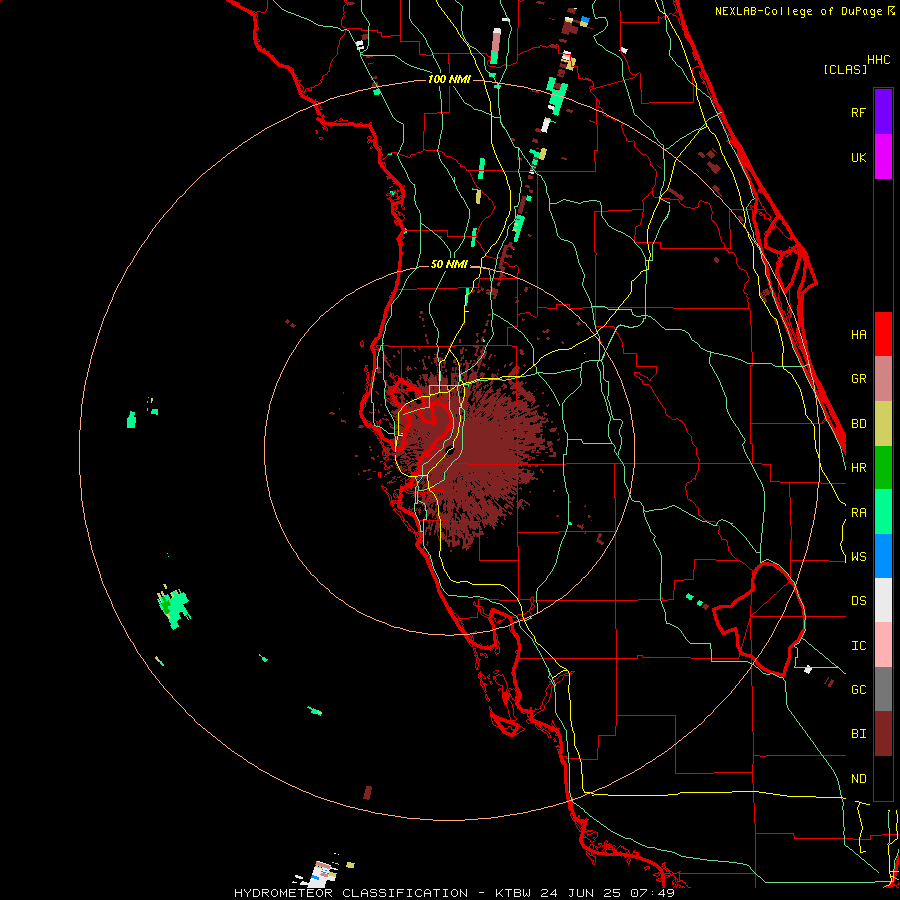The image size is (900, 900).
Task: Click the 'GC' legend label
Action: (x=858, y=690)
